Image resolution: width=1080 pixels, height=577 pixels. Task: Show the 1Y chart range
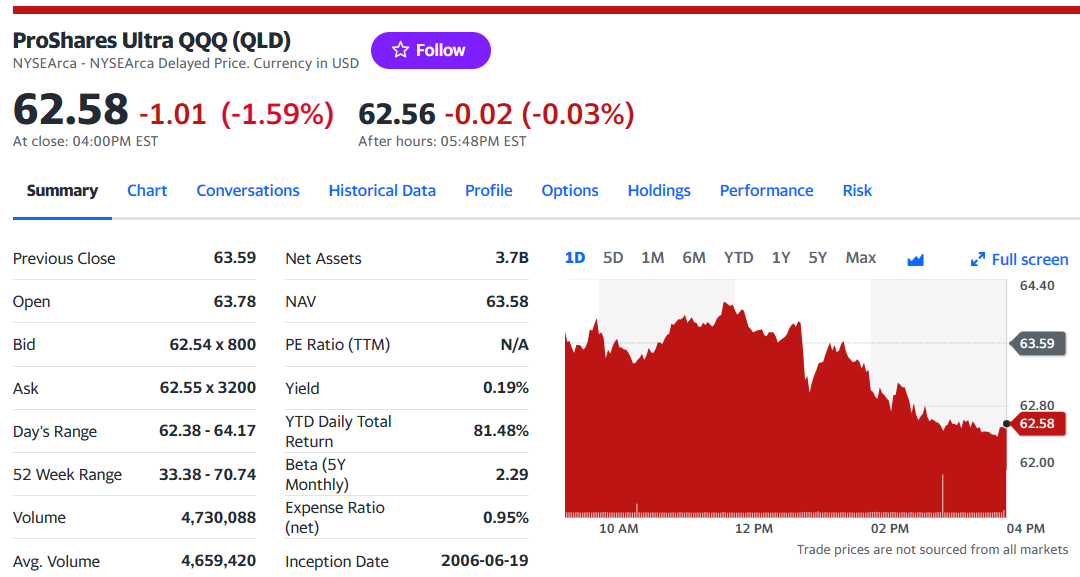coord(780,258)
